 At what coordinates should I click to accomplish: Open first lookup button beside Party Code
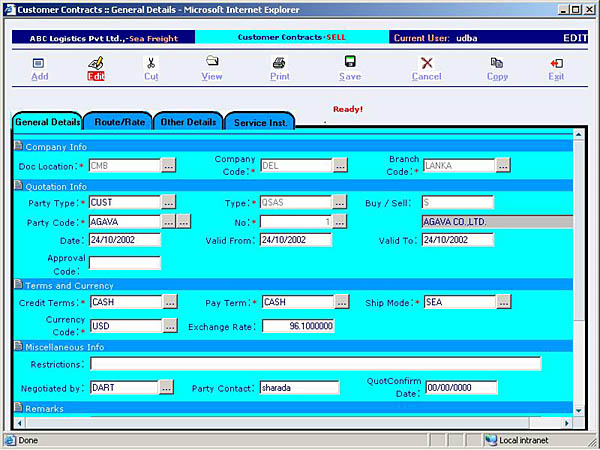(168, 221)
